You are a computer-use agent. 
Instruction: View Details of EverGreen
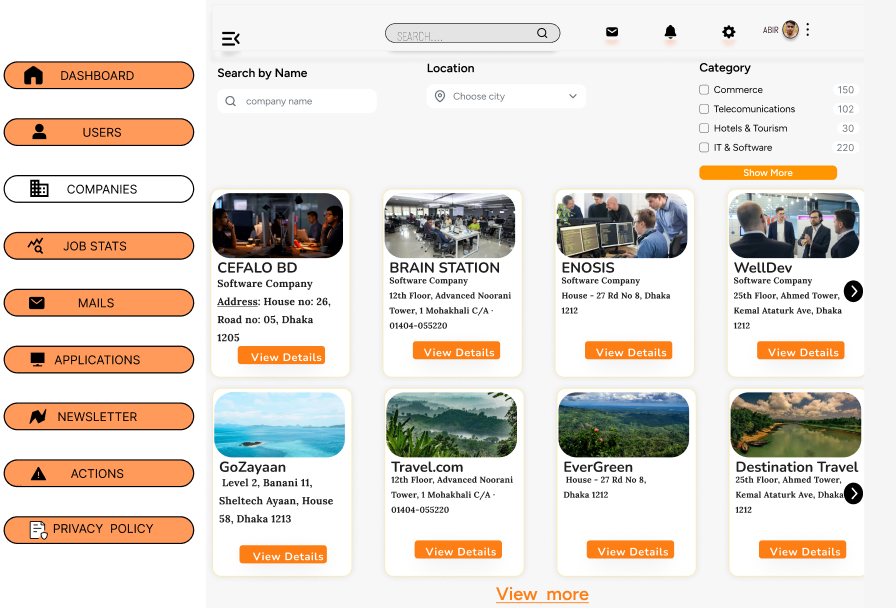click(630, 550)
